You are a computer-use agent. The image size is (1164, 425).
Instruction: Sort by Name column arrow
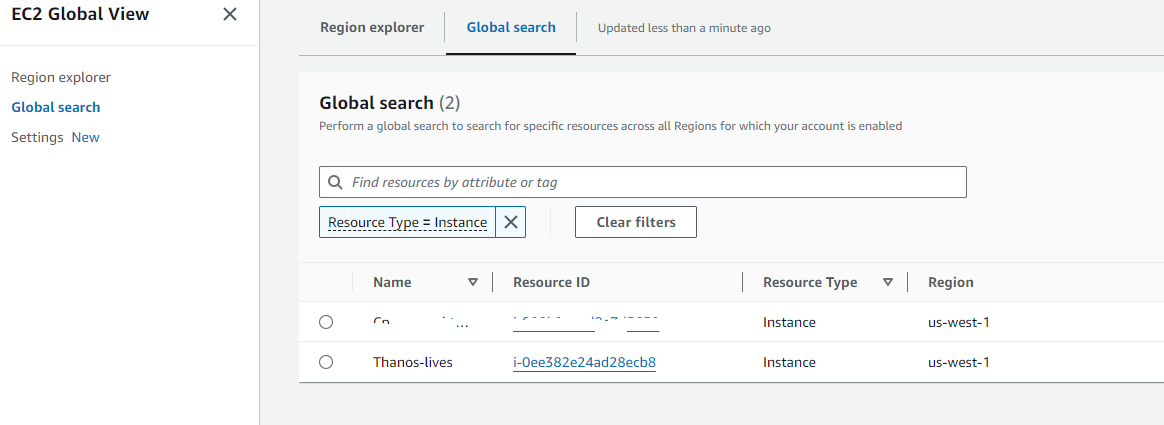[x=473, y=282]
